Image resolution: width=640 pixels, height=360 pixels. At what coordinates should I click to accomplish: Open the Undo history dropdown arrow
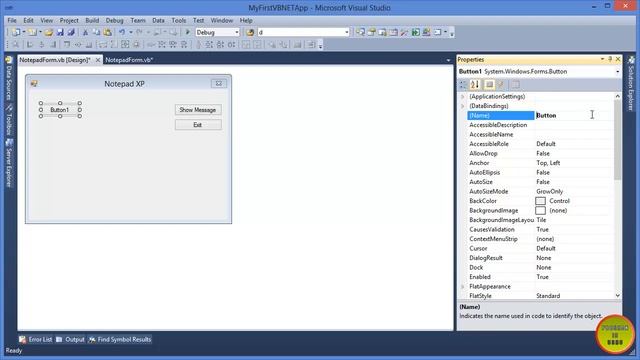[131, 32]
